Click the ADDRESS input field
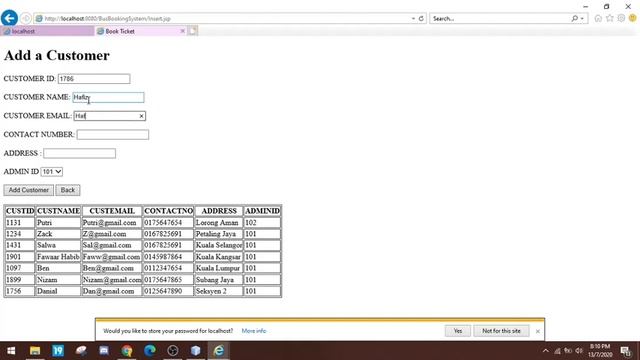This screenshot has width=640, height=360. click(x=80, y=153)
